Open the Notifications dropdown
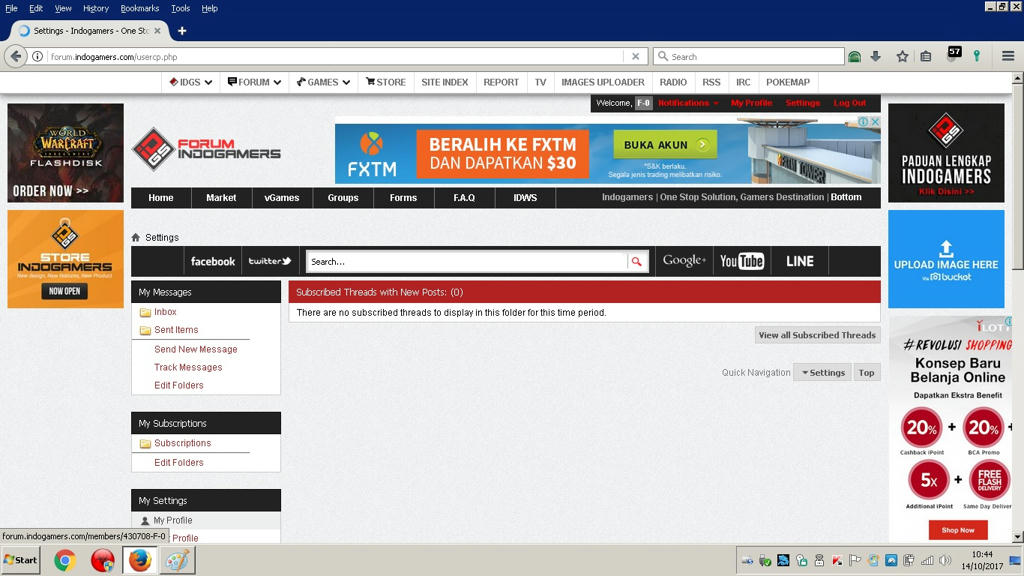 pyautogui.click(x=688, y=103)
